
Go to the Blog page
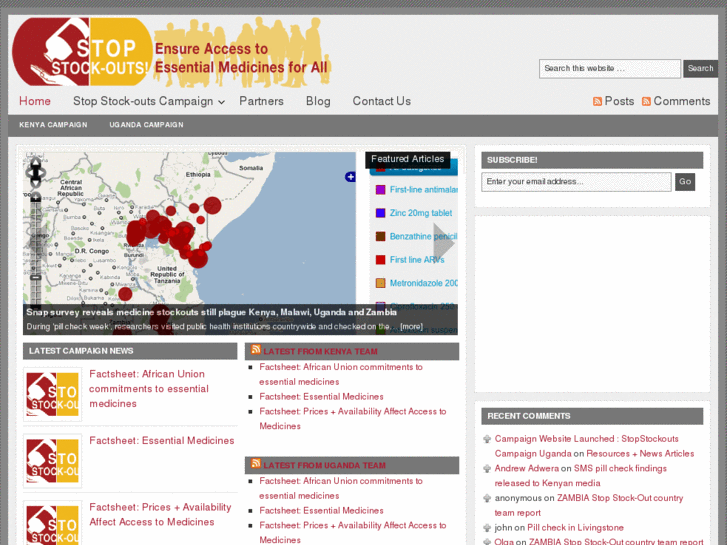click(x=318, y=101)
